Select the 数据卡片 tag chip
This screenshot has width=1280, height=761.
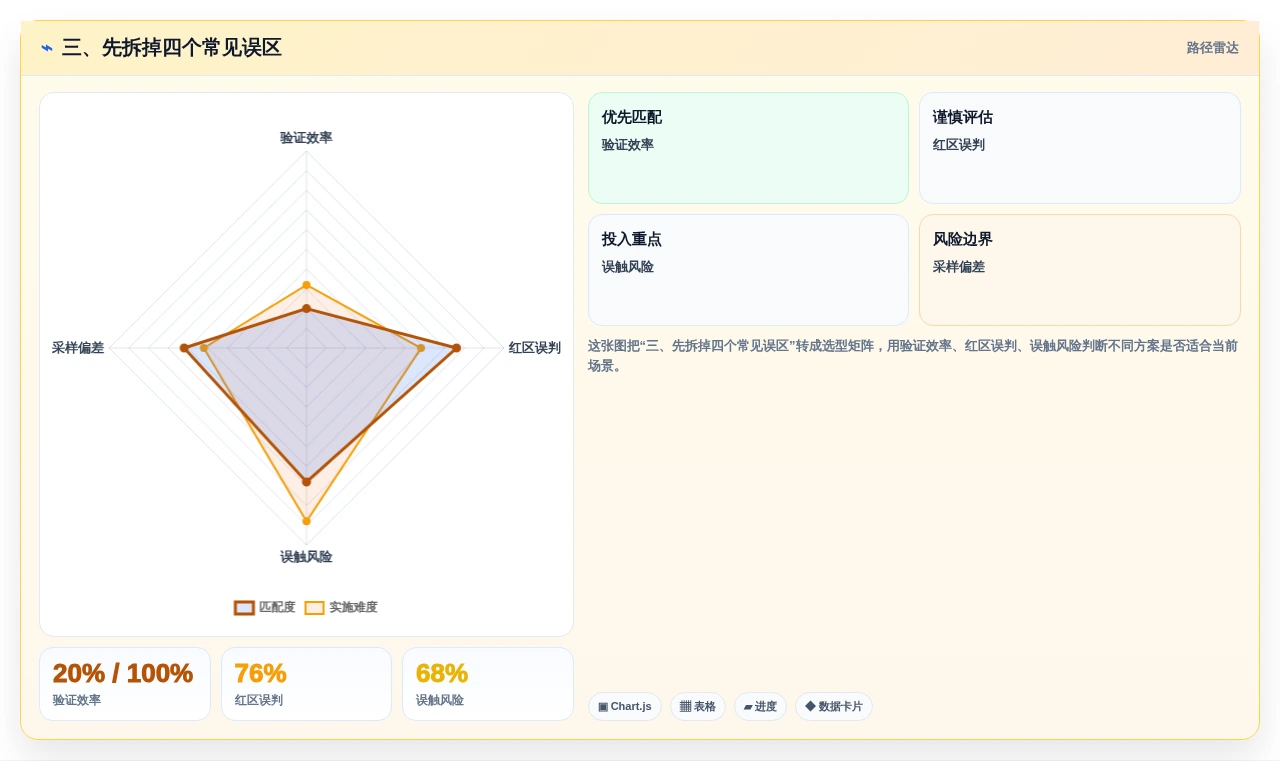(x=834, y=706)
